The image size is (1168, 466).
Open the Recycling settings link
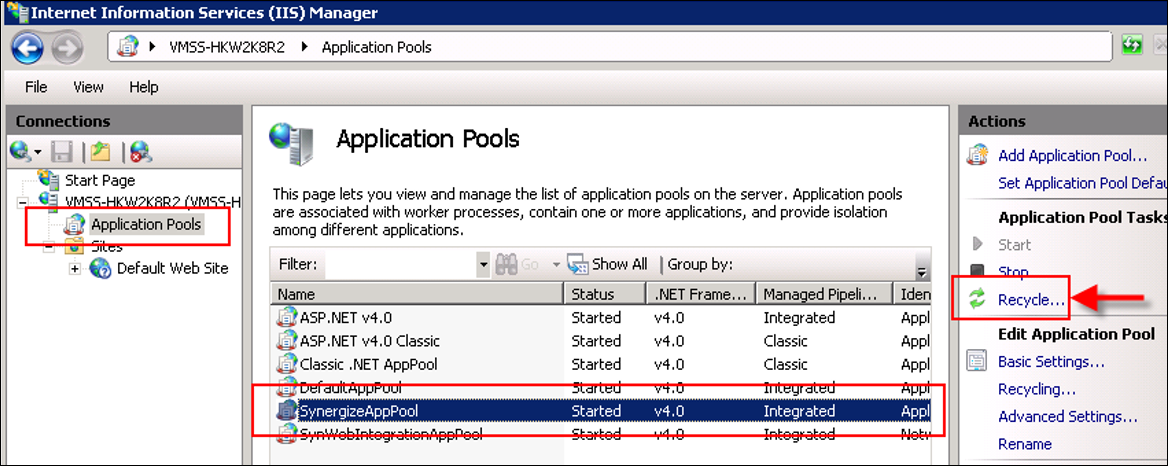point(1037,389)
